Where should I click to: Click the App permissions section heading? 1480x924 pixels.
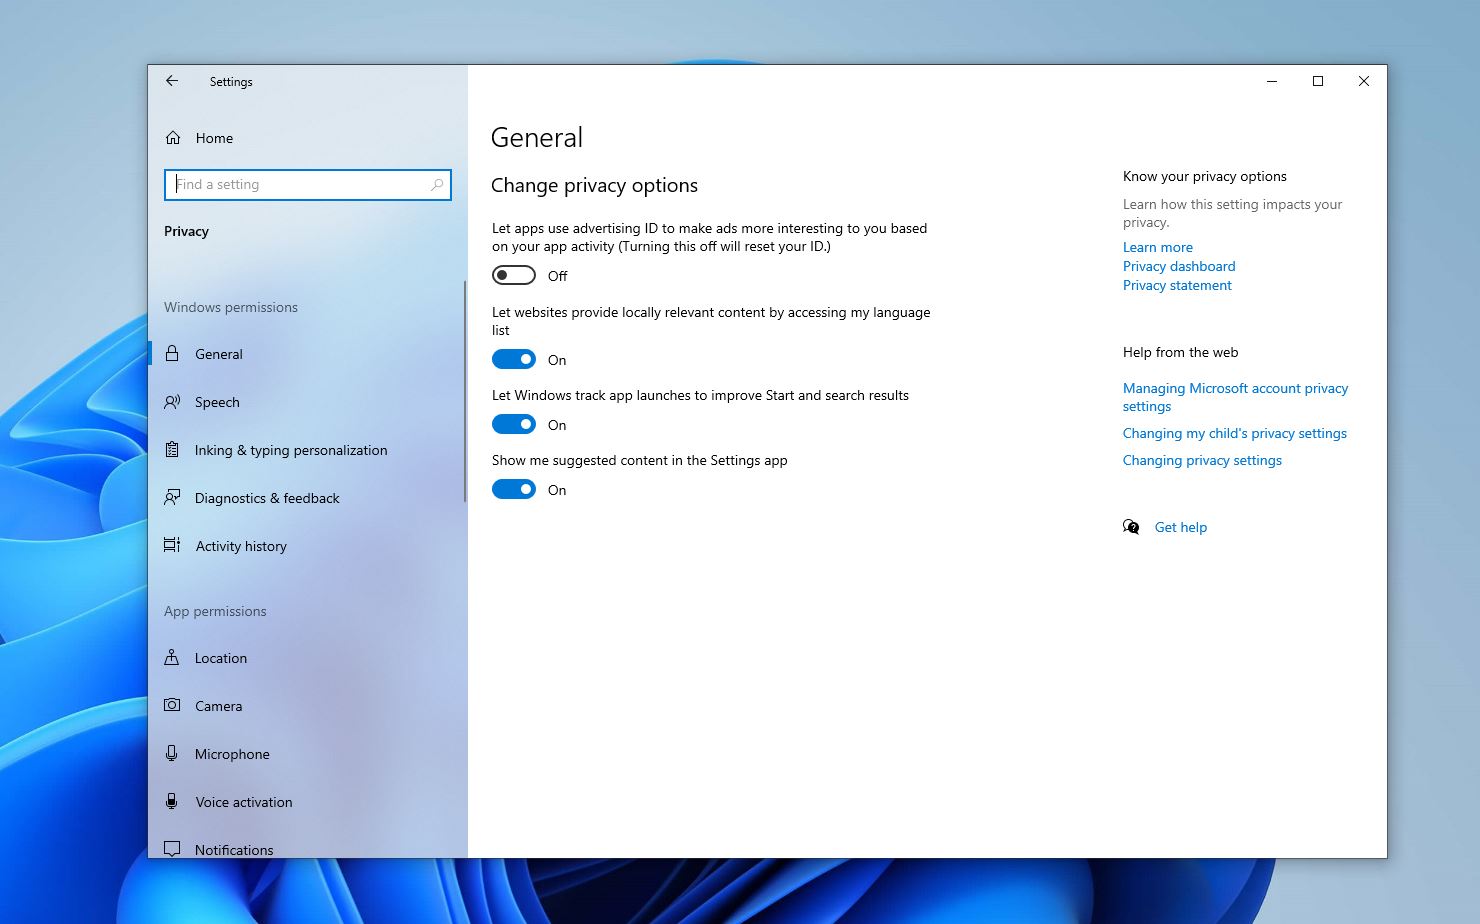pos(215,611)
